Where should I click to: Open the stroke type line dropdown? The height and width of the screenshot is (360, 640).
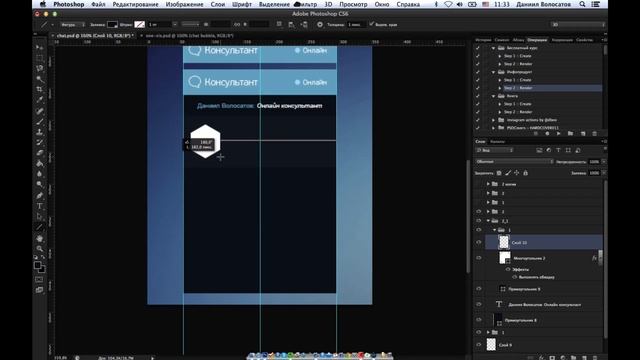point(190,24)
